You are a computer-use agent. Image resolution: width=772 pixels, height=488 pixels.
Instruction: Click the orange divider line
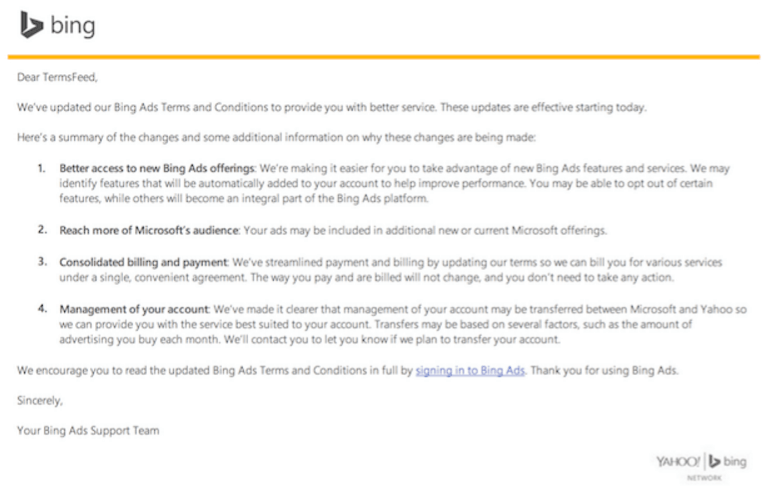[x=384, y=57]
